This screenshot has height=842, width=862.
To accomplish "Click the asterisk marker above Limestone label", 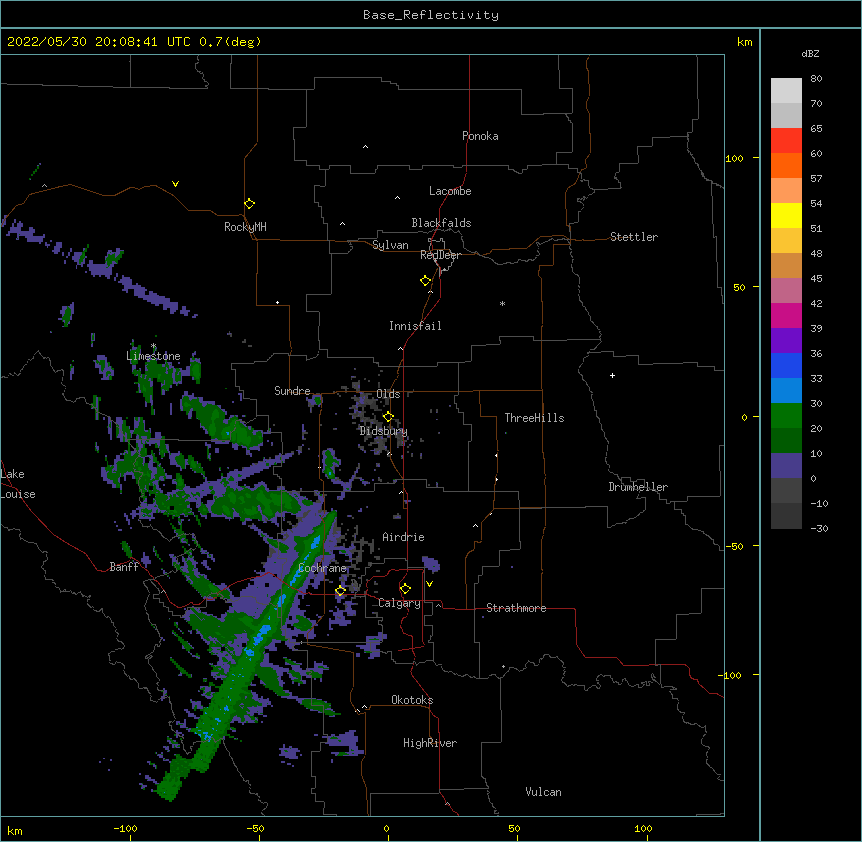I will [x=154, y=346].
